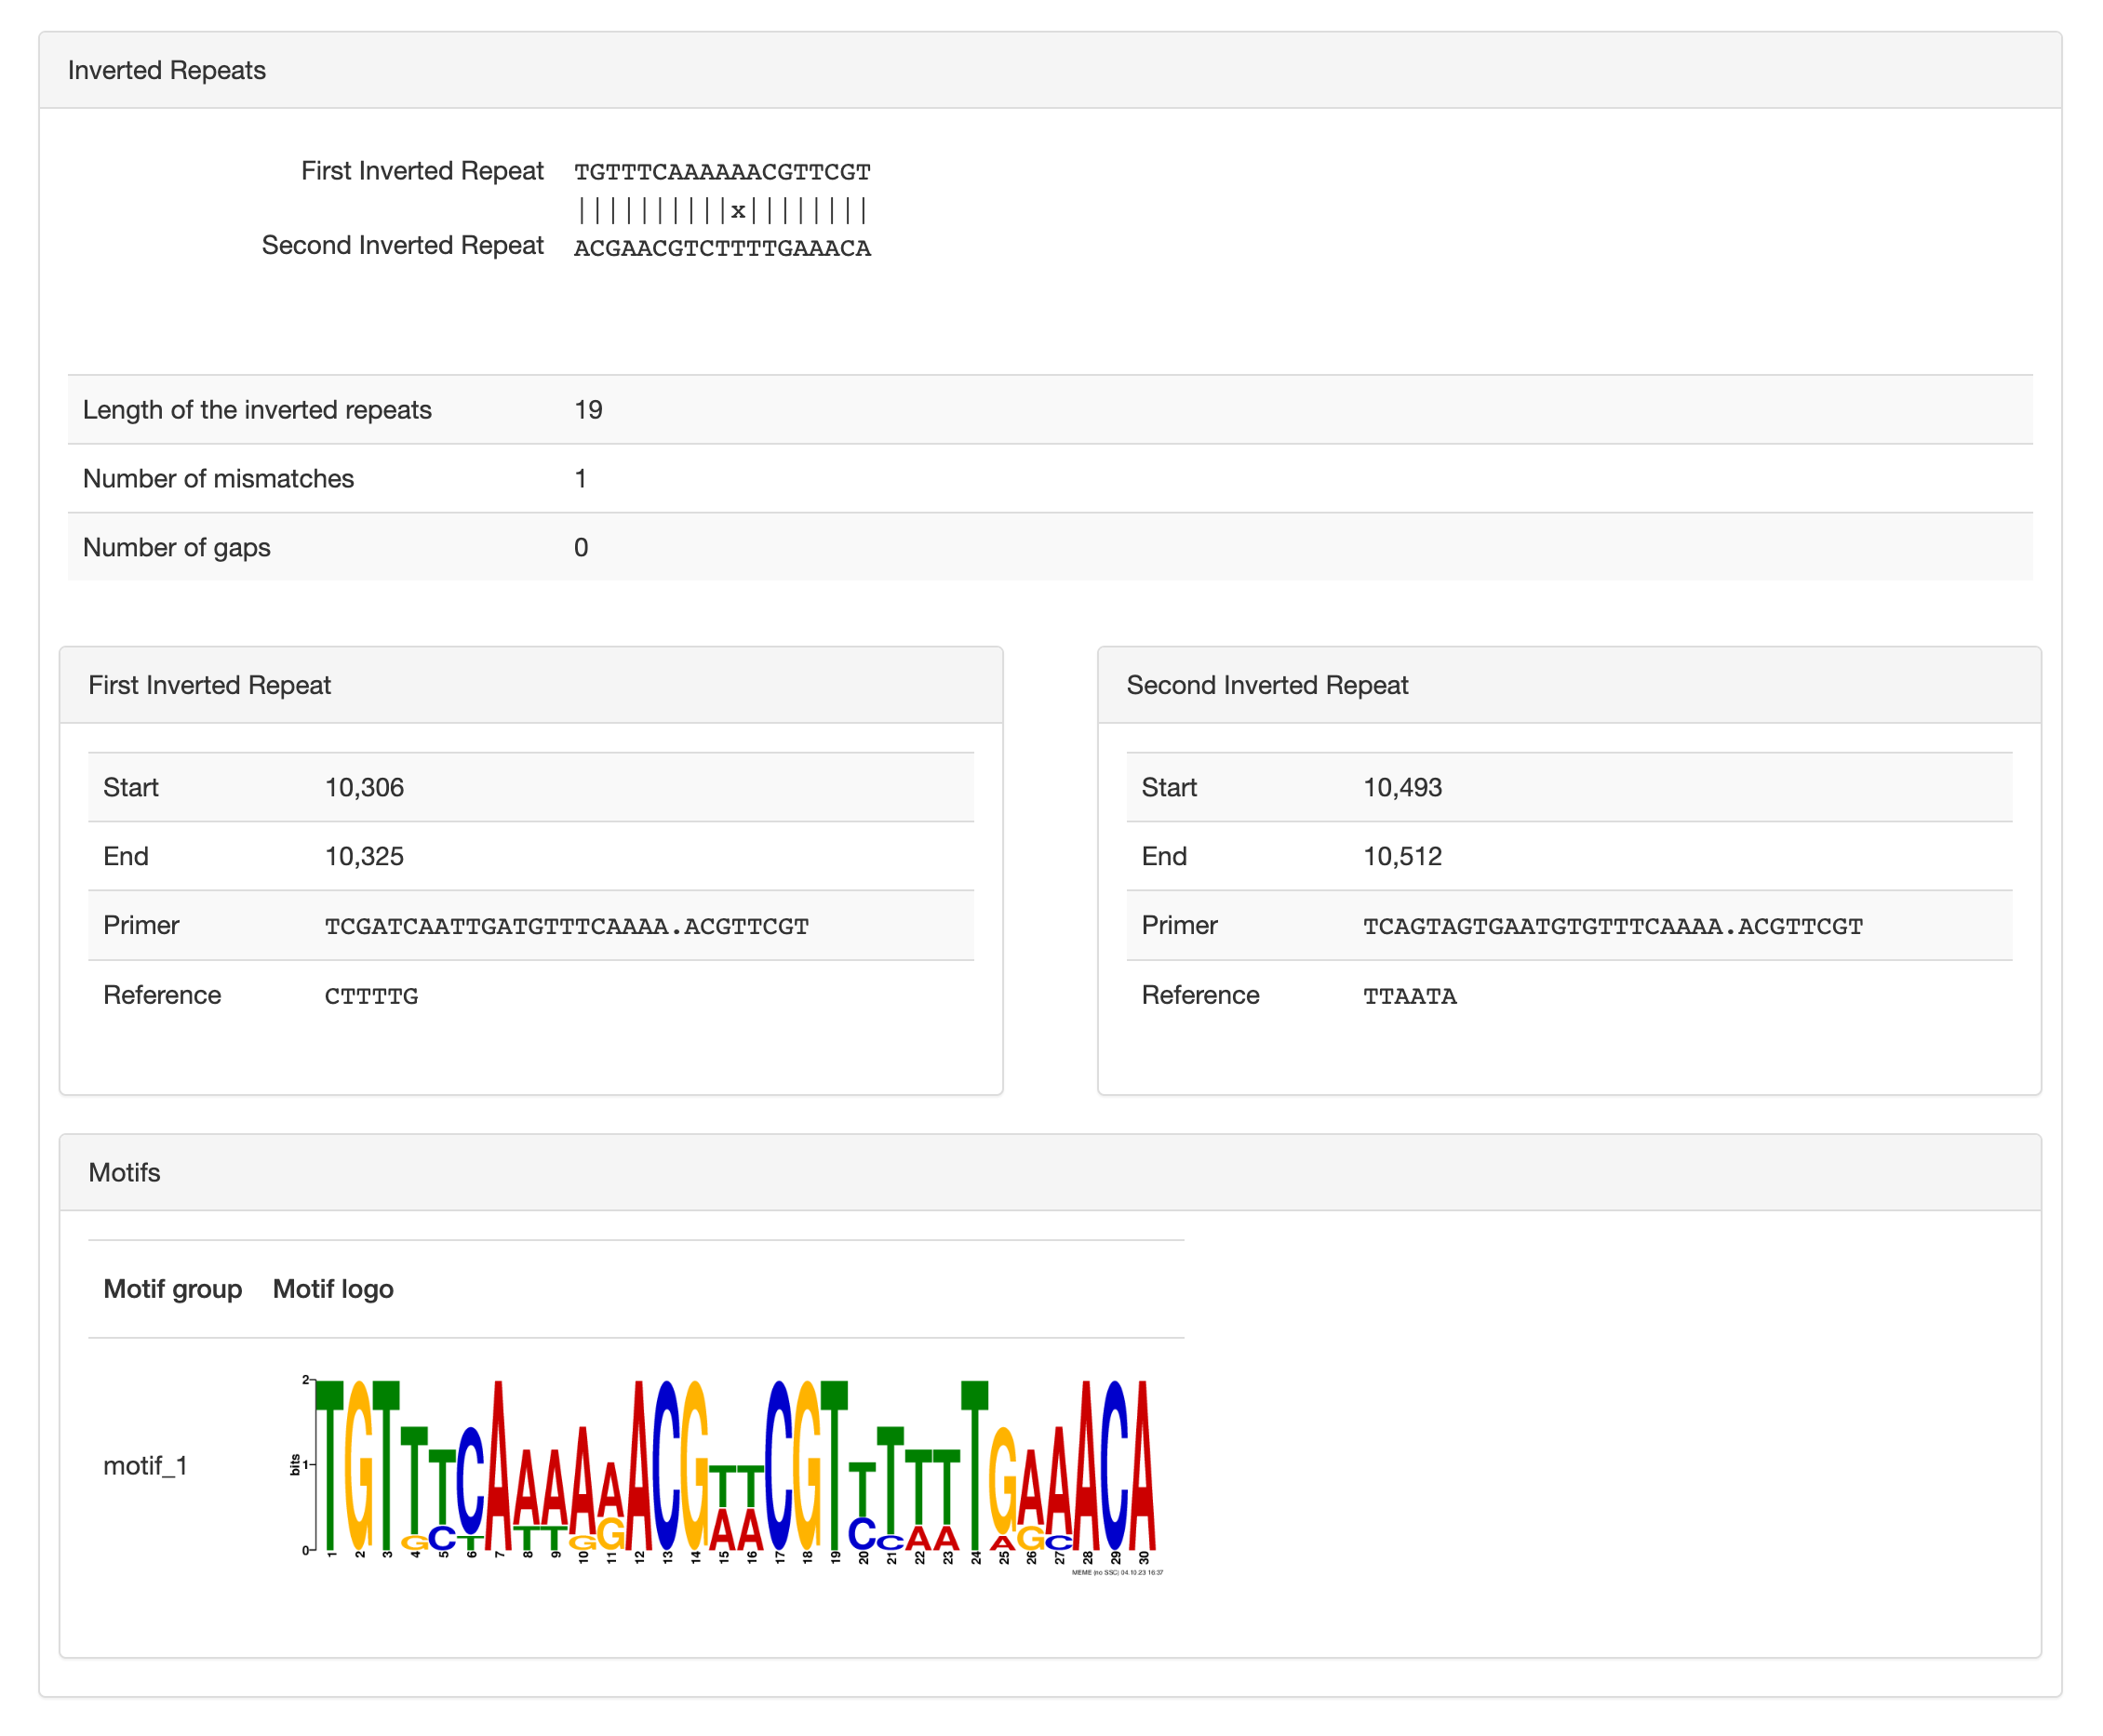Click the Second Inverted Repeat panel heading
Viewport: 2103px width, 1736px height.
1267,685
